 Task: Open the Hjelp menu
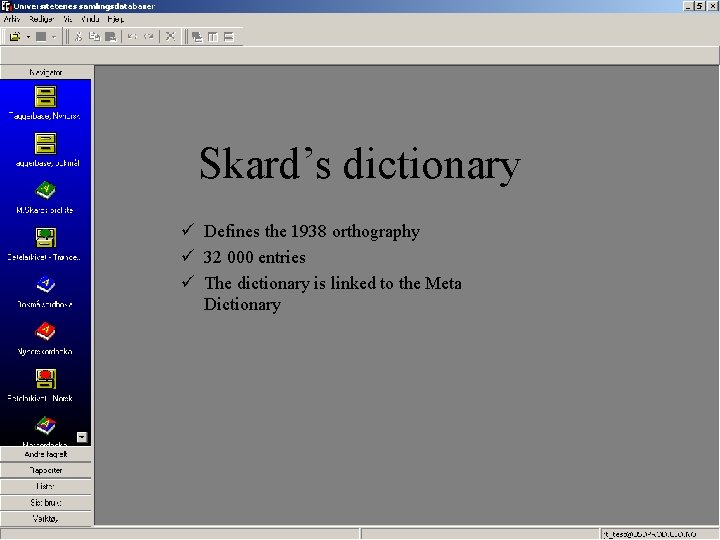pos(116,19)
